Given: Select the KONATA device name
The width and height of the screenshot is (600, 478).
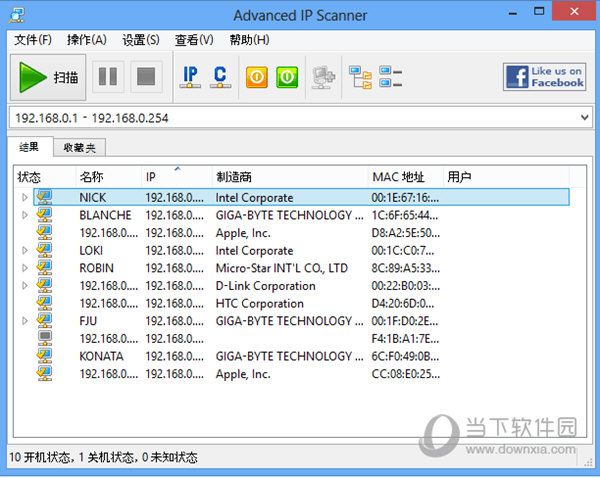Looking at the screenshot, I should [101, 356].
